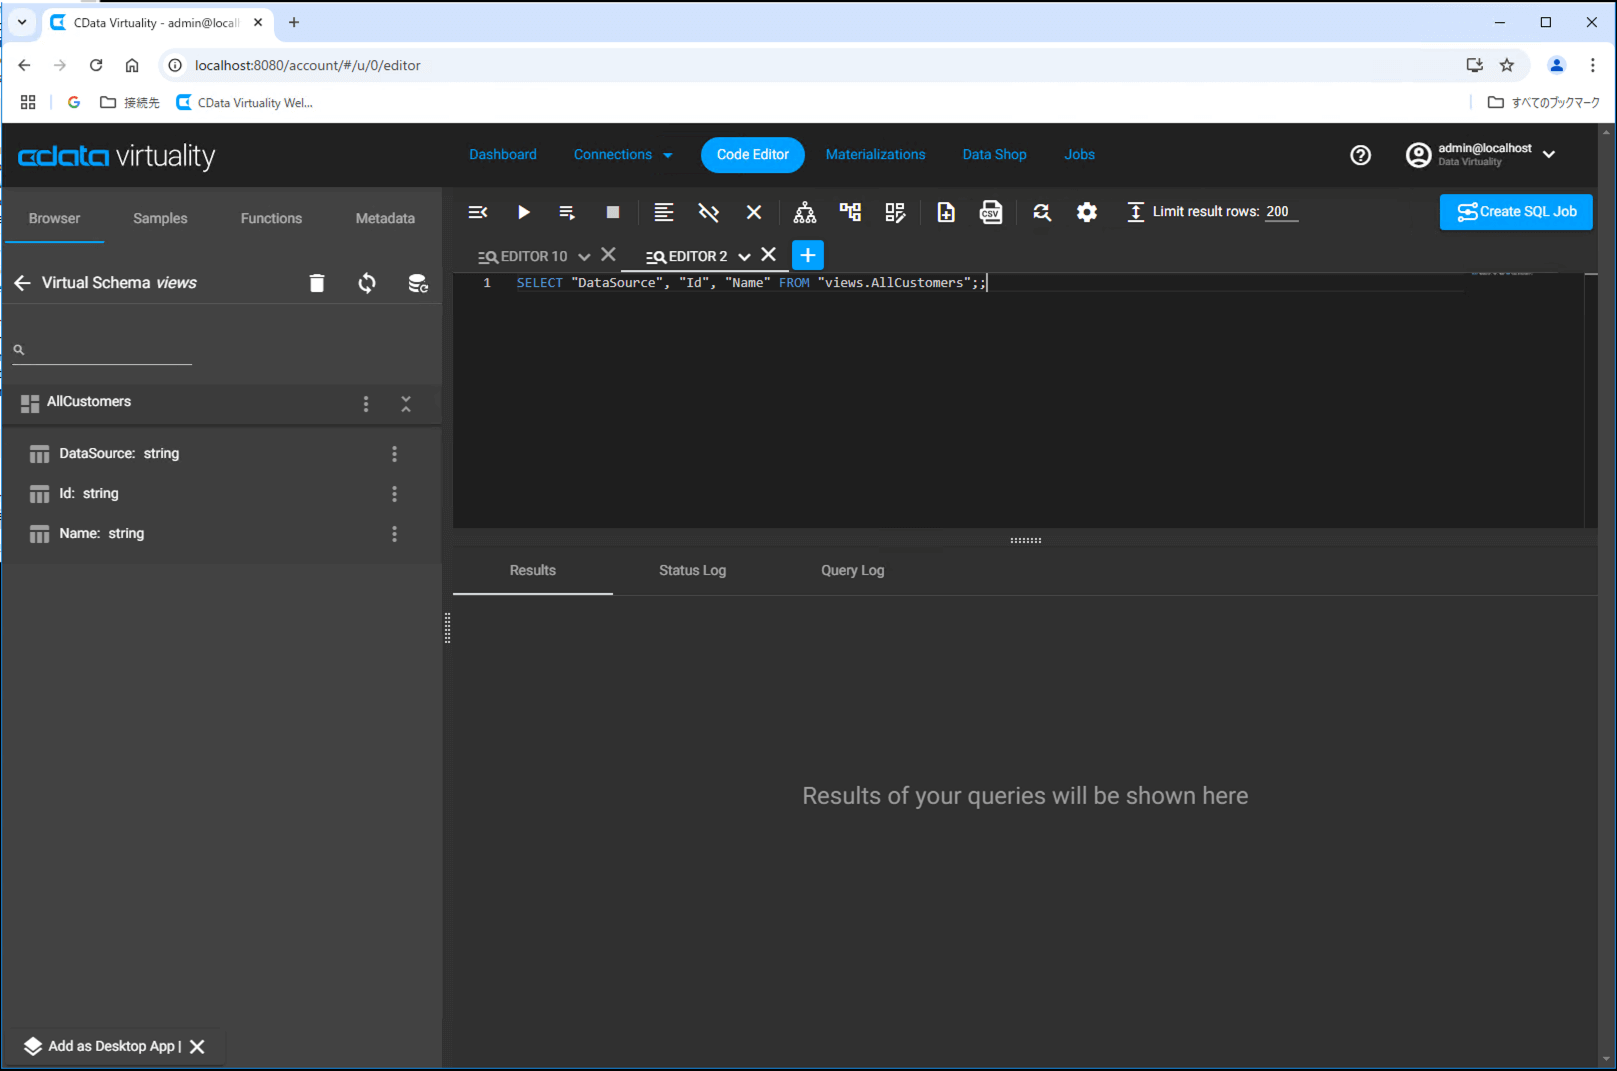Open the Data Shop page
This screenshot has width=1617, height=1071.
994,155
